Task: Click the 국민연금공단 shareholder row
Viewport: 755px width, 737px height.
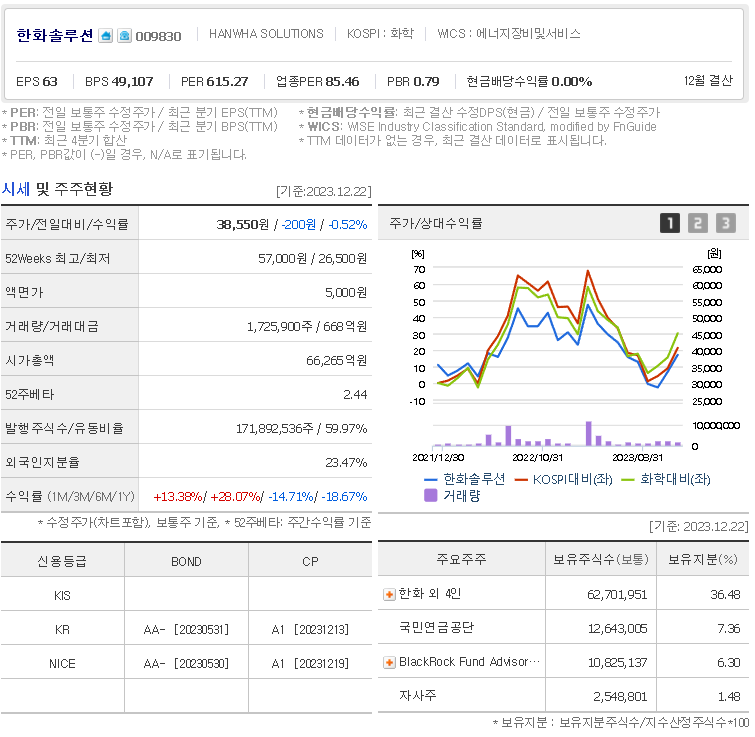Action: pos(563,628)
